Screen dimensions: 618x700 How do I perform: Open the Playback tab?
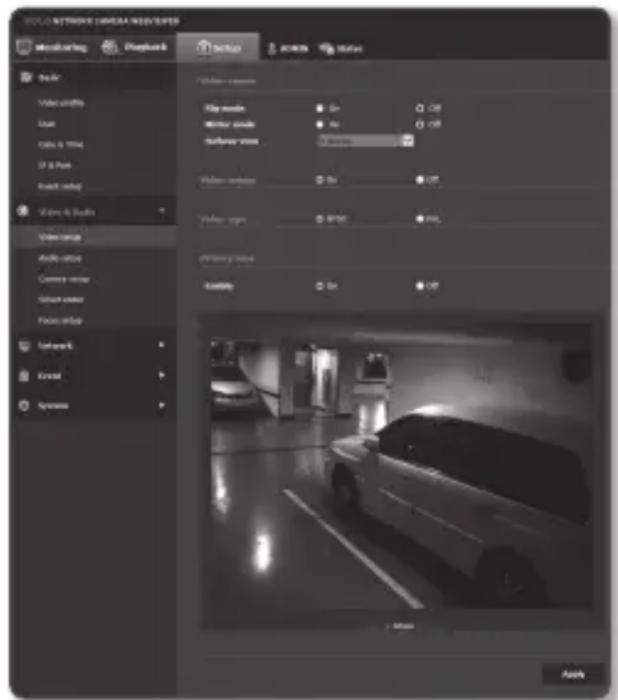point(134,47)
